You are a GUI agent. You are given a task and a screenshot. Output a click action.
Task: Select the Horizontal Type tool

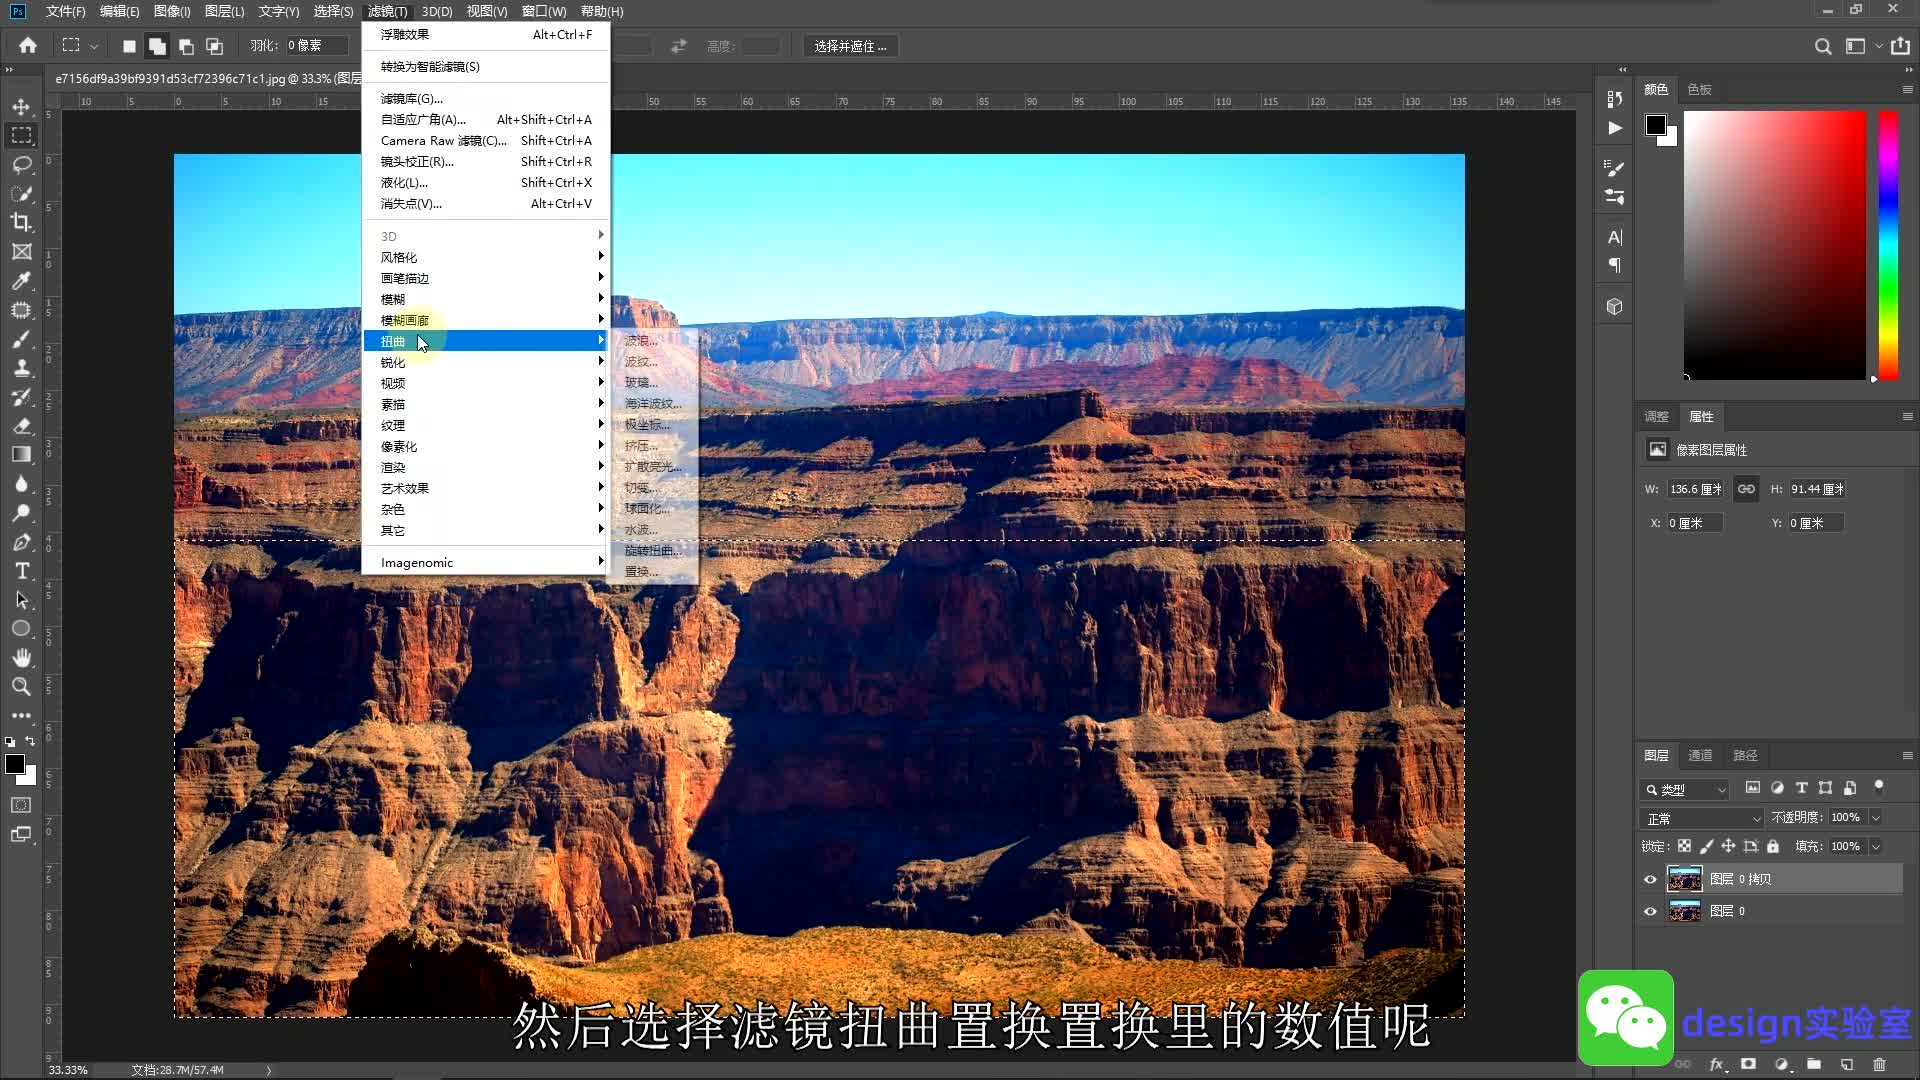coord(21,571)
